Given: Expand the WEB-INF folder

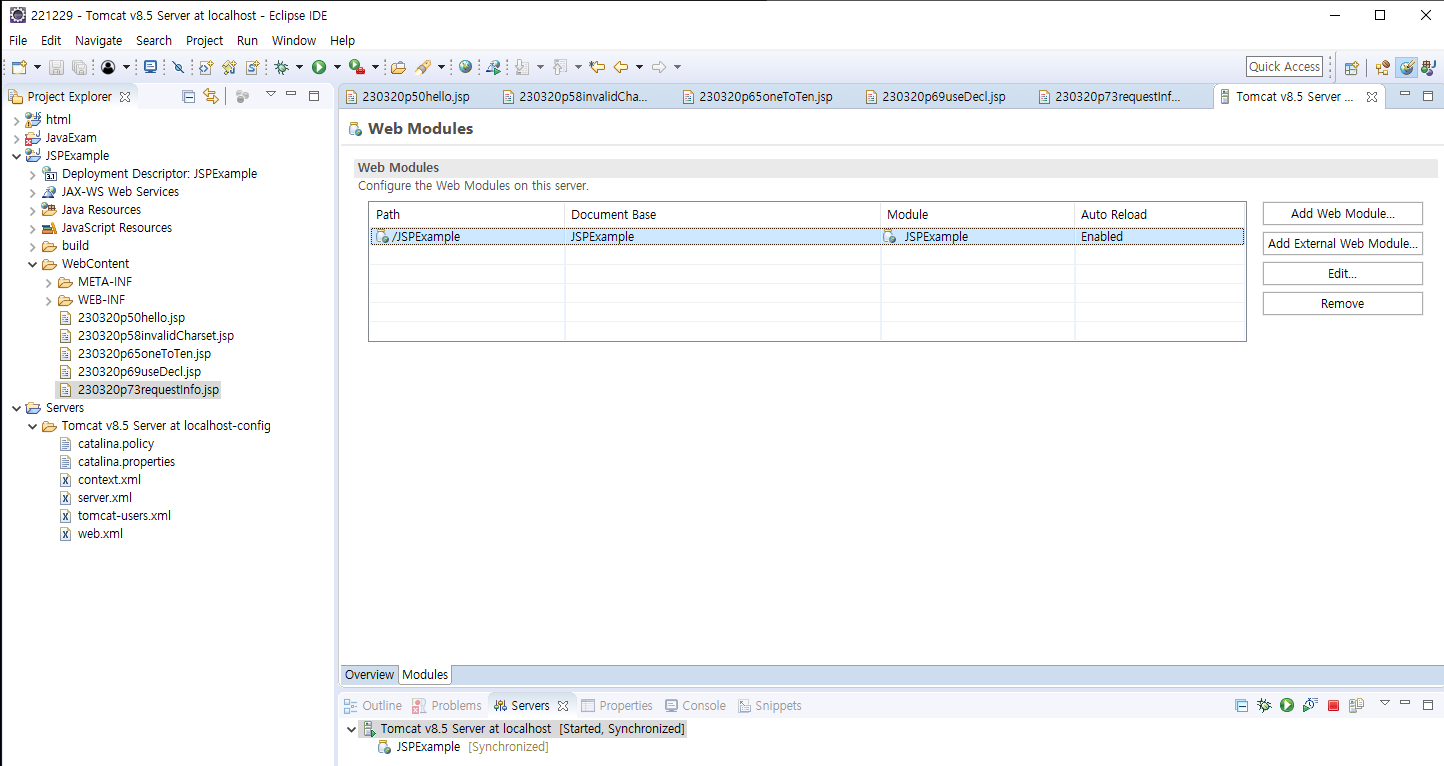Looking at the screenshot, I should pyautogui.click(x=49, y=300).
